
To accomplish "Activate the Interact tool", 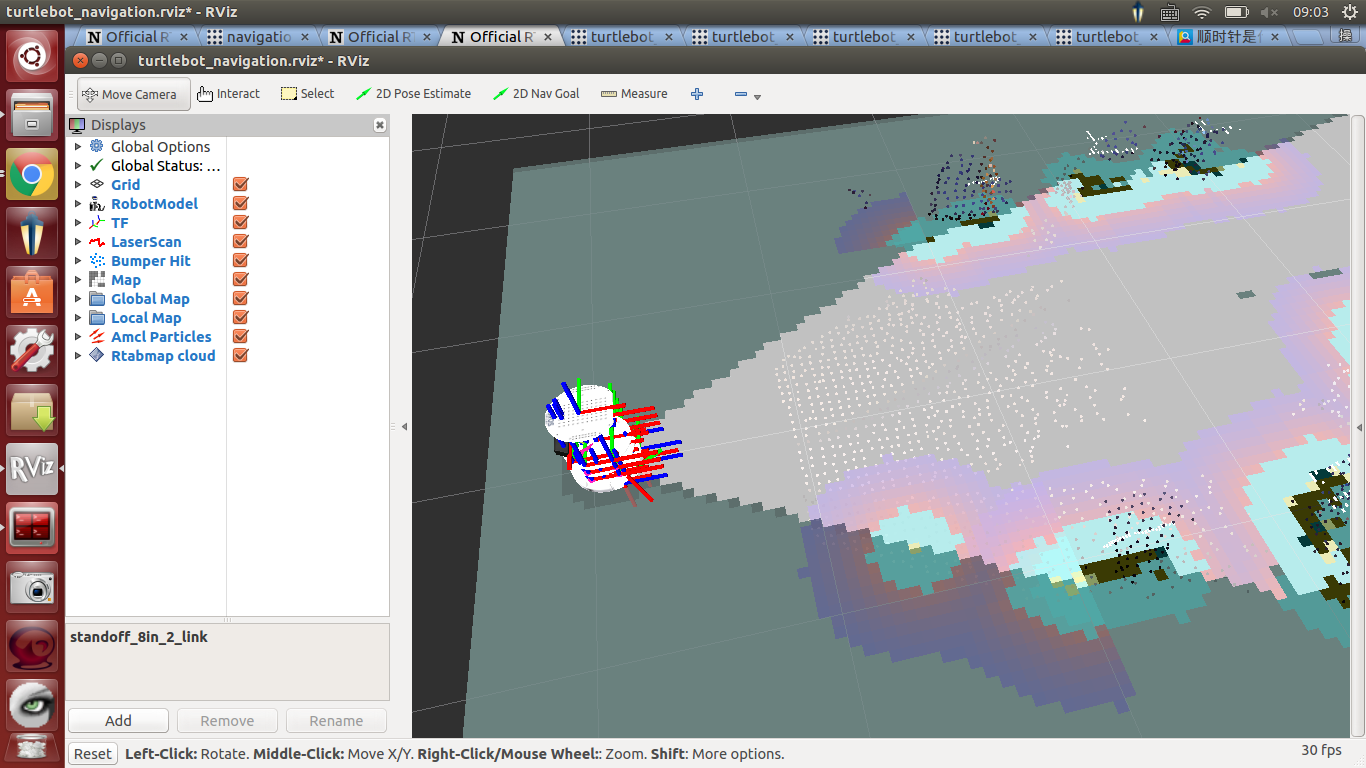I will [x=228, y=94].
